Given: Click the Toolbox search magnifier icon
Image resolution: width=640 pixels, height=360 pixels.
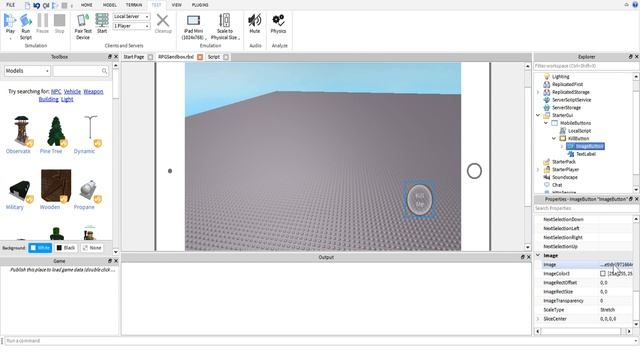Looking at the screenshot, I should pos(104,71).
